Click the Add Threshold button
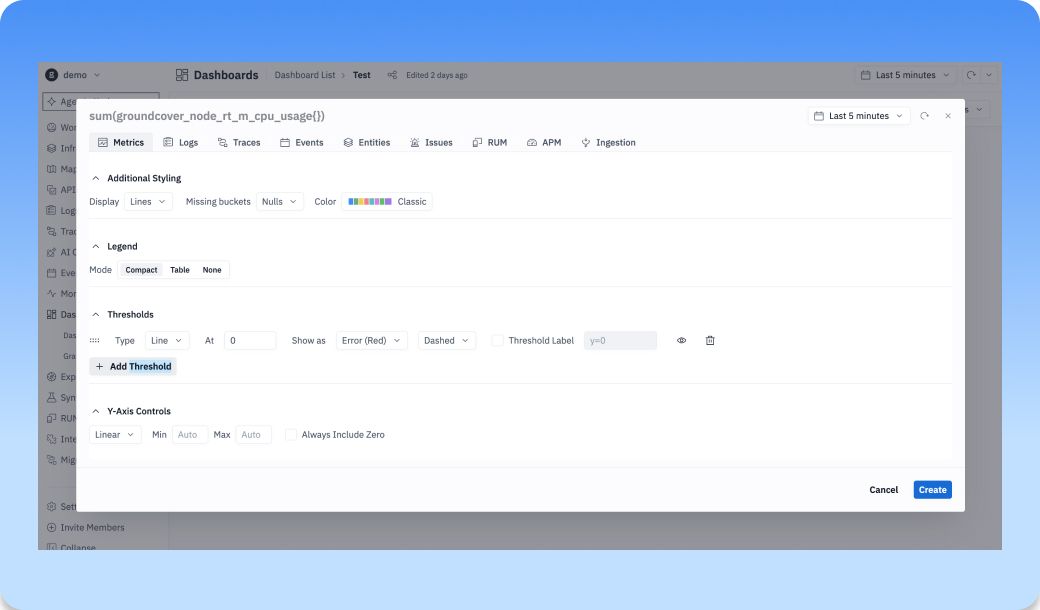The image size is (1040, 610). pyautogui.click(x=133, y=366)
